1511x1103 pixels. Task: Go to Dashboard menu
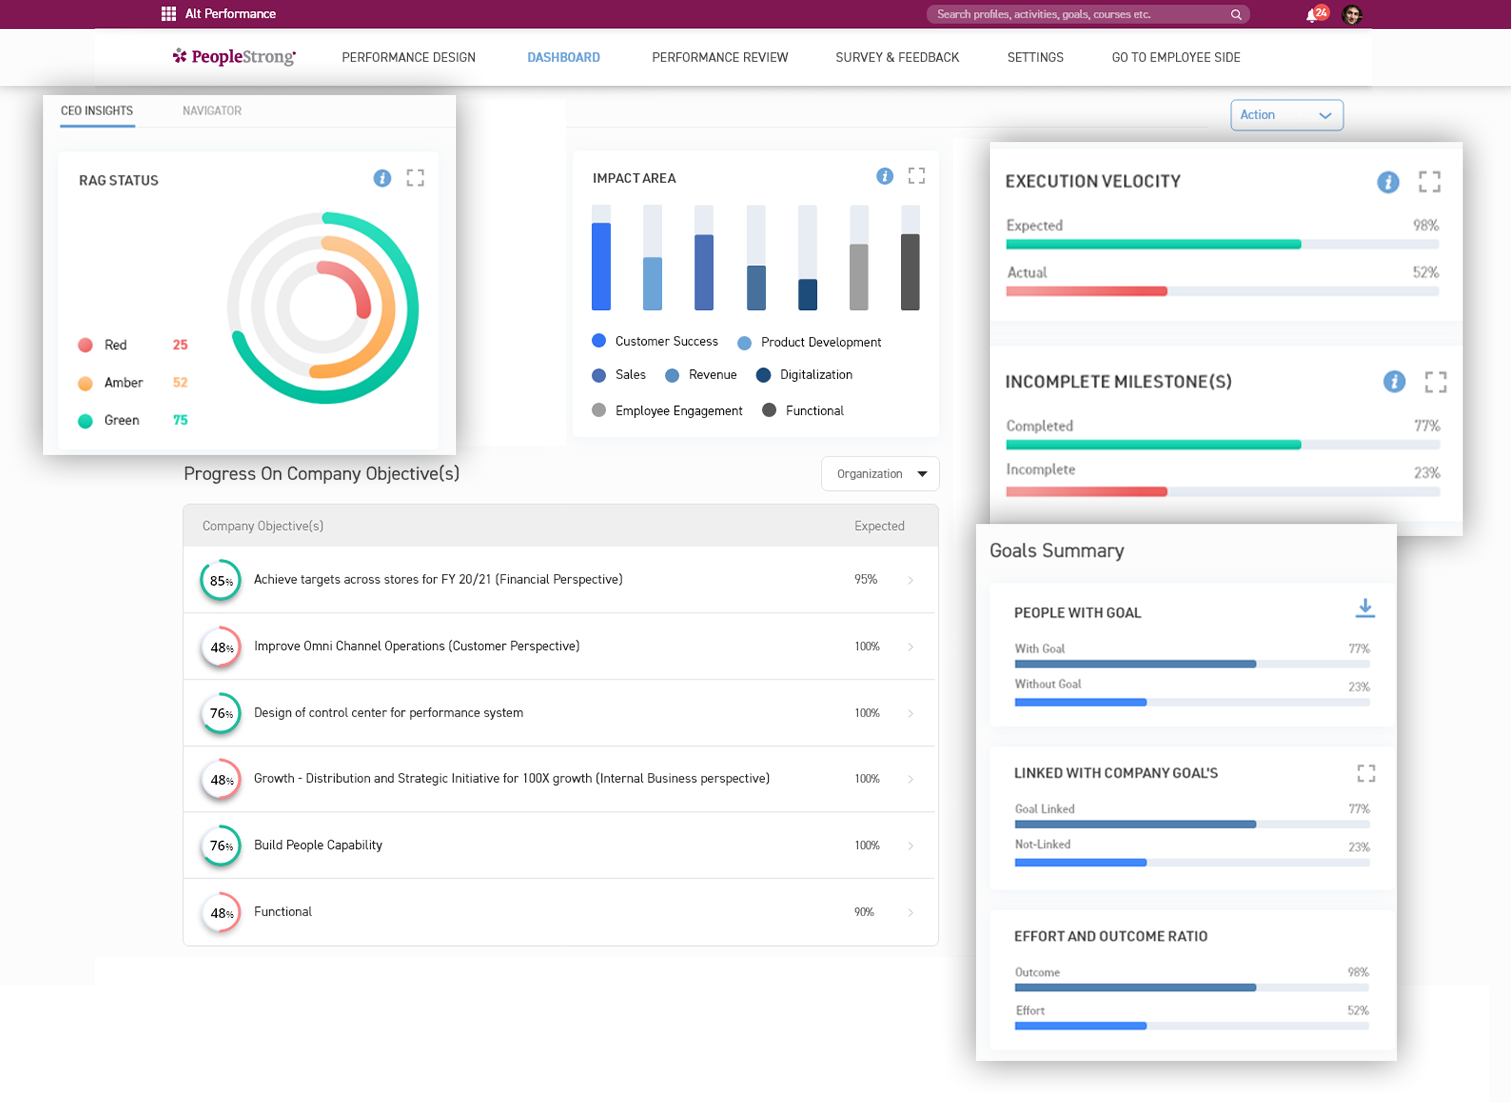[563, 58]
